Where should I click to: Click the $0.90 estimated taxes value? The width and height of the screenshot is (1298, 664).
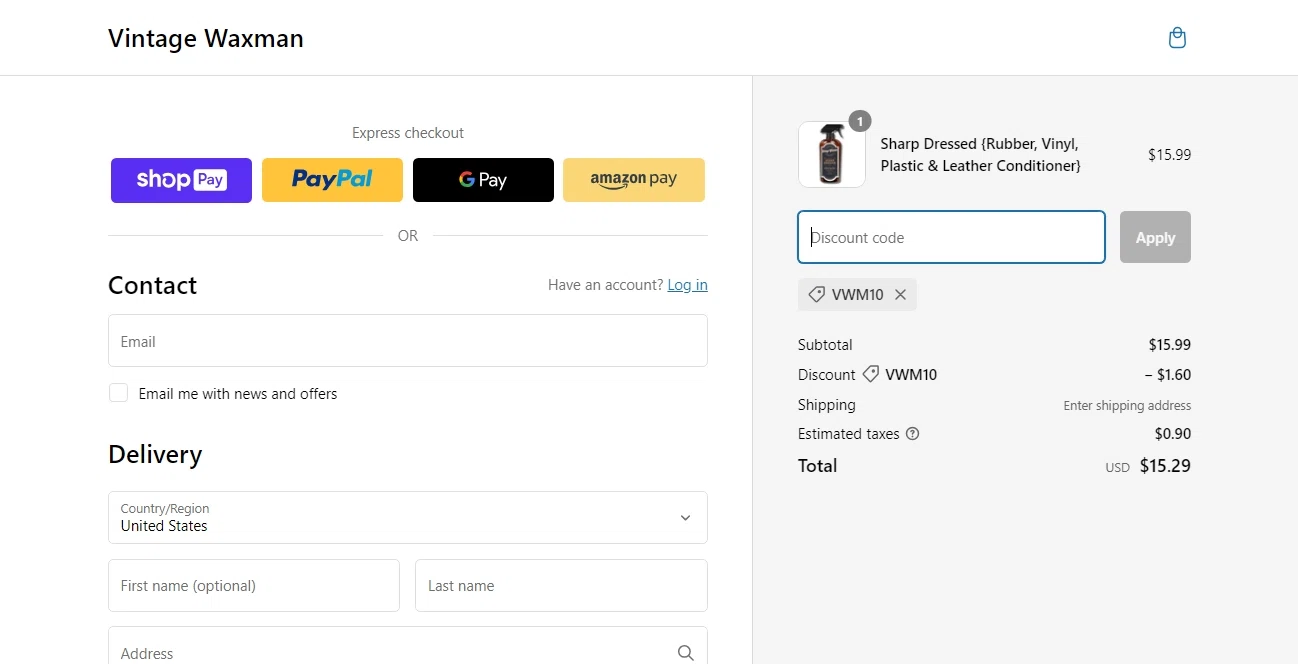tap(1173, 434)
